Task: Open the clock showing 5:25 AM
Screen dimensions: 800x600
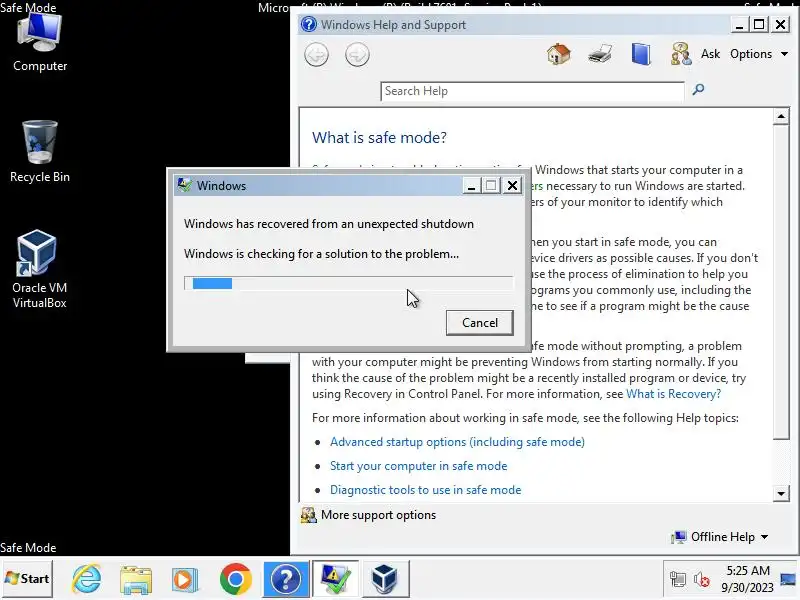Action: (747, 579)
